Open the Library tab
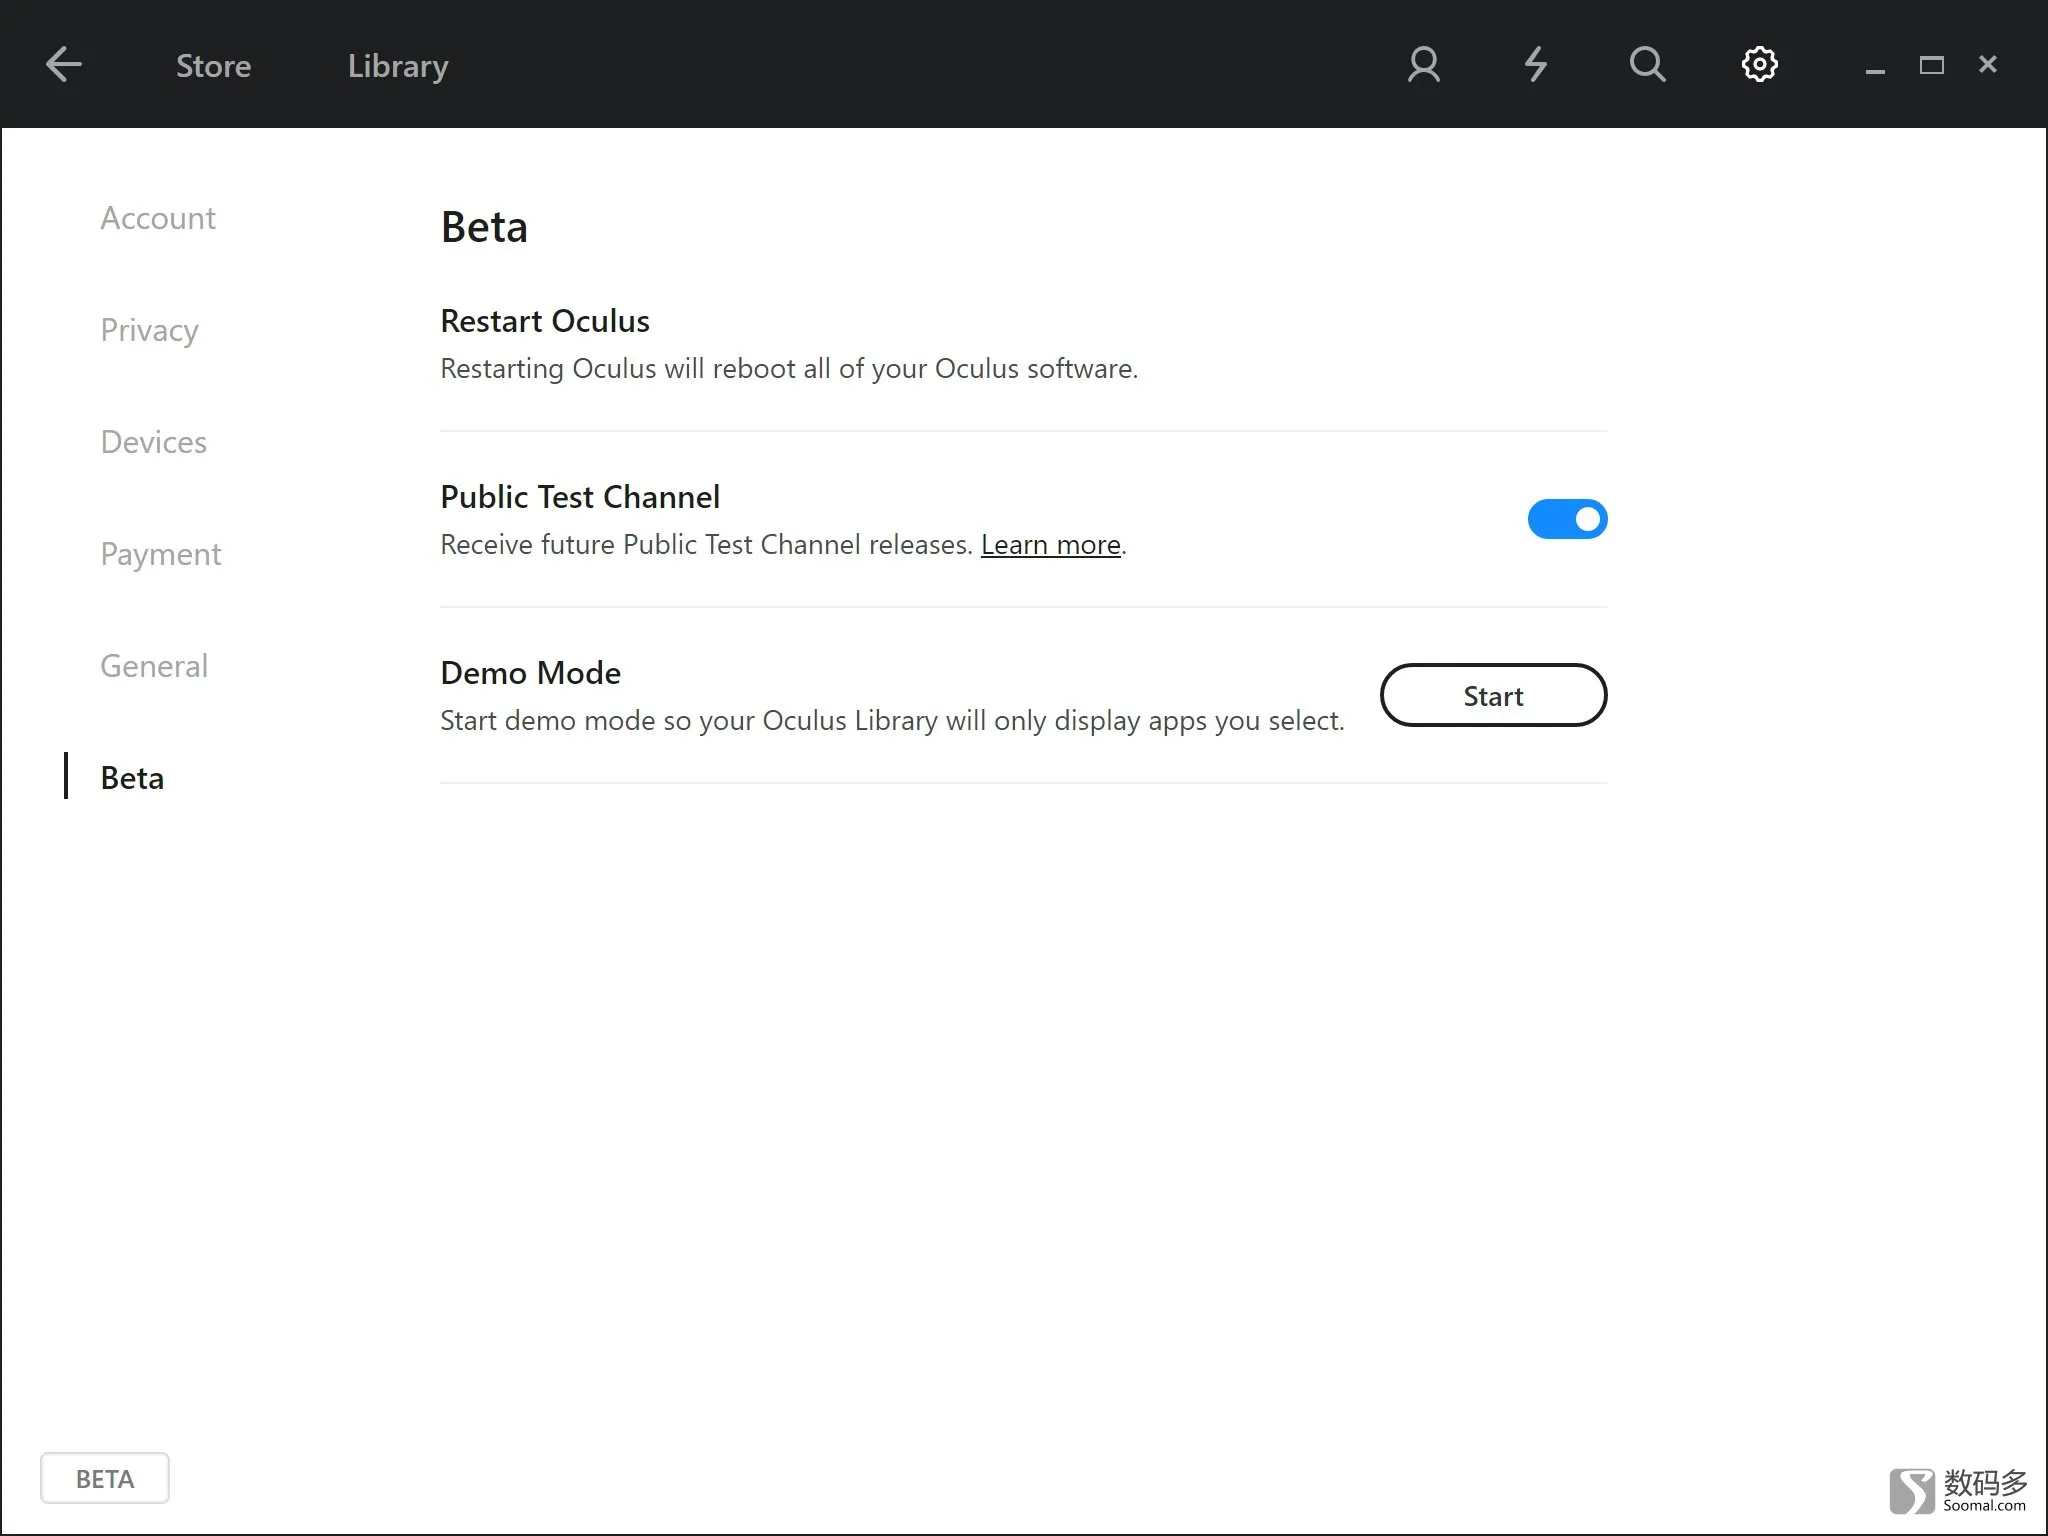Viewport: 2048px width, 1536px height. click(x=398, y=66)
